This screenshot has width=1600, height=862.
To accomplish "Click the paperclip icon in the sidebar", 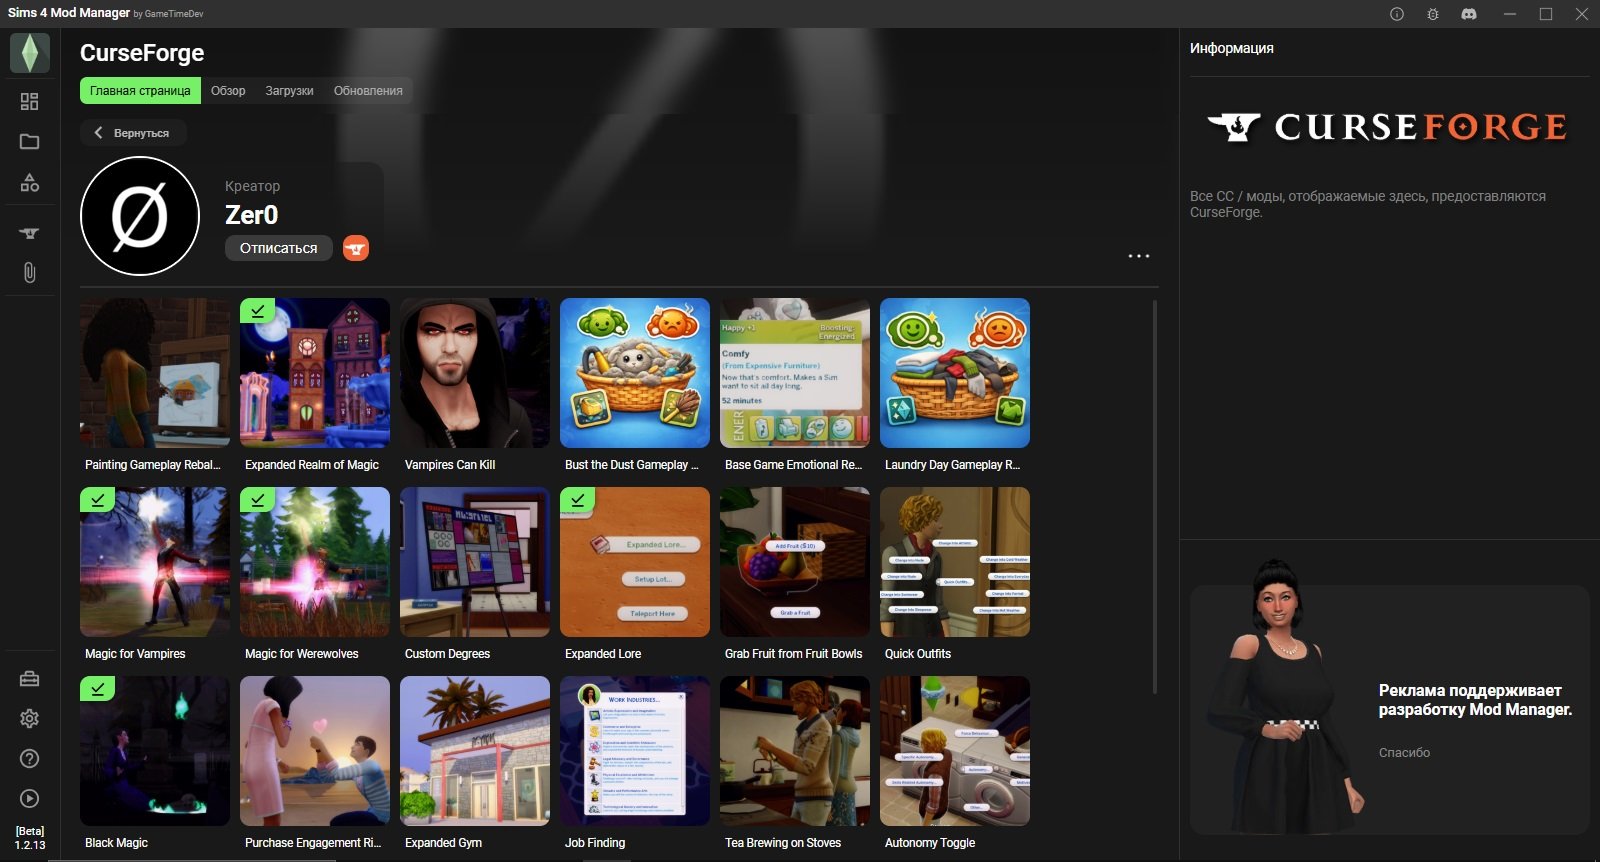I will click(29, 273).
